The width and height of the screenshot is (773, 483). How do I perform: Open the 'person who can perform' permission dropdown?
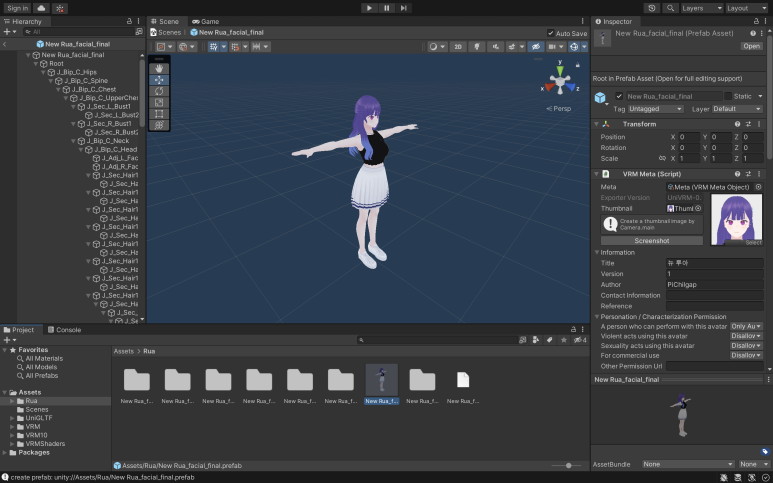pyautogui.click(x=746, y=326)
